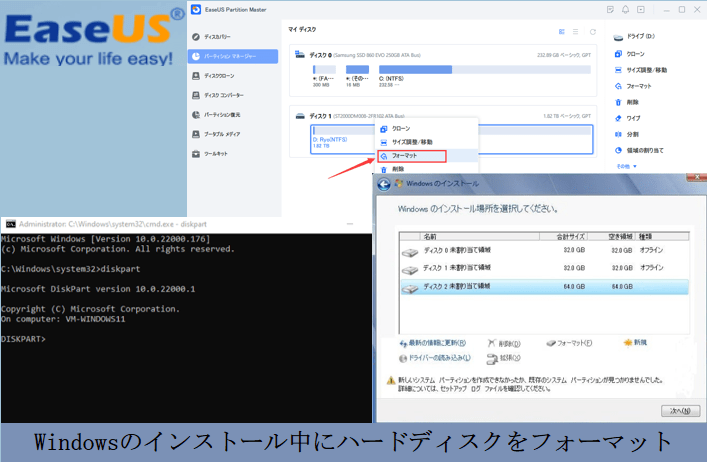Click ワイプ in the right action panel
Screen dimensions: 707x462
(628, 118)
